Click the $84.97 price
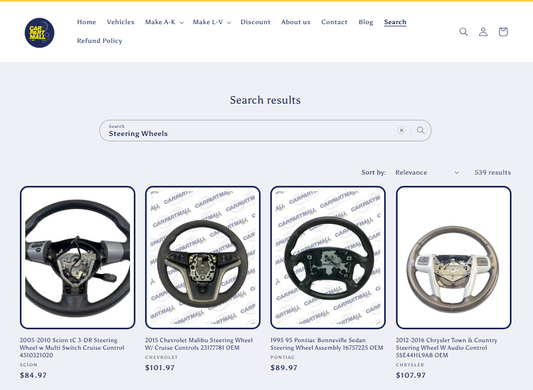Screen dimensions: 533x390 33,375
